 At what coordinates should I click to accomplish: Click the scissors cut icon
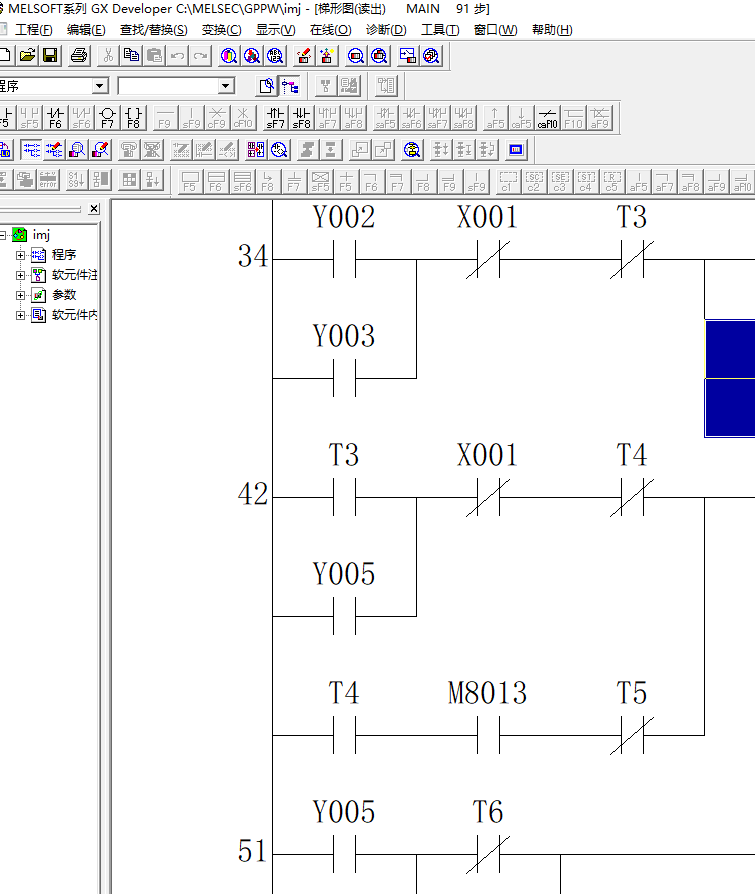click(x=108, y=55)
